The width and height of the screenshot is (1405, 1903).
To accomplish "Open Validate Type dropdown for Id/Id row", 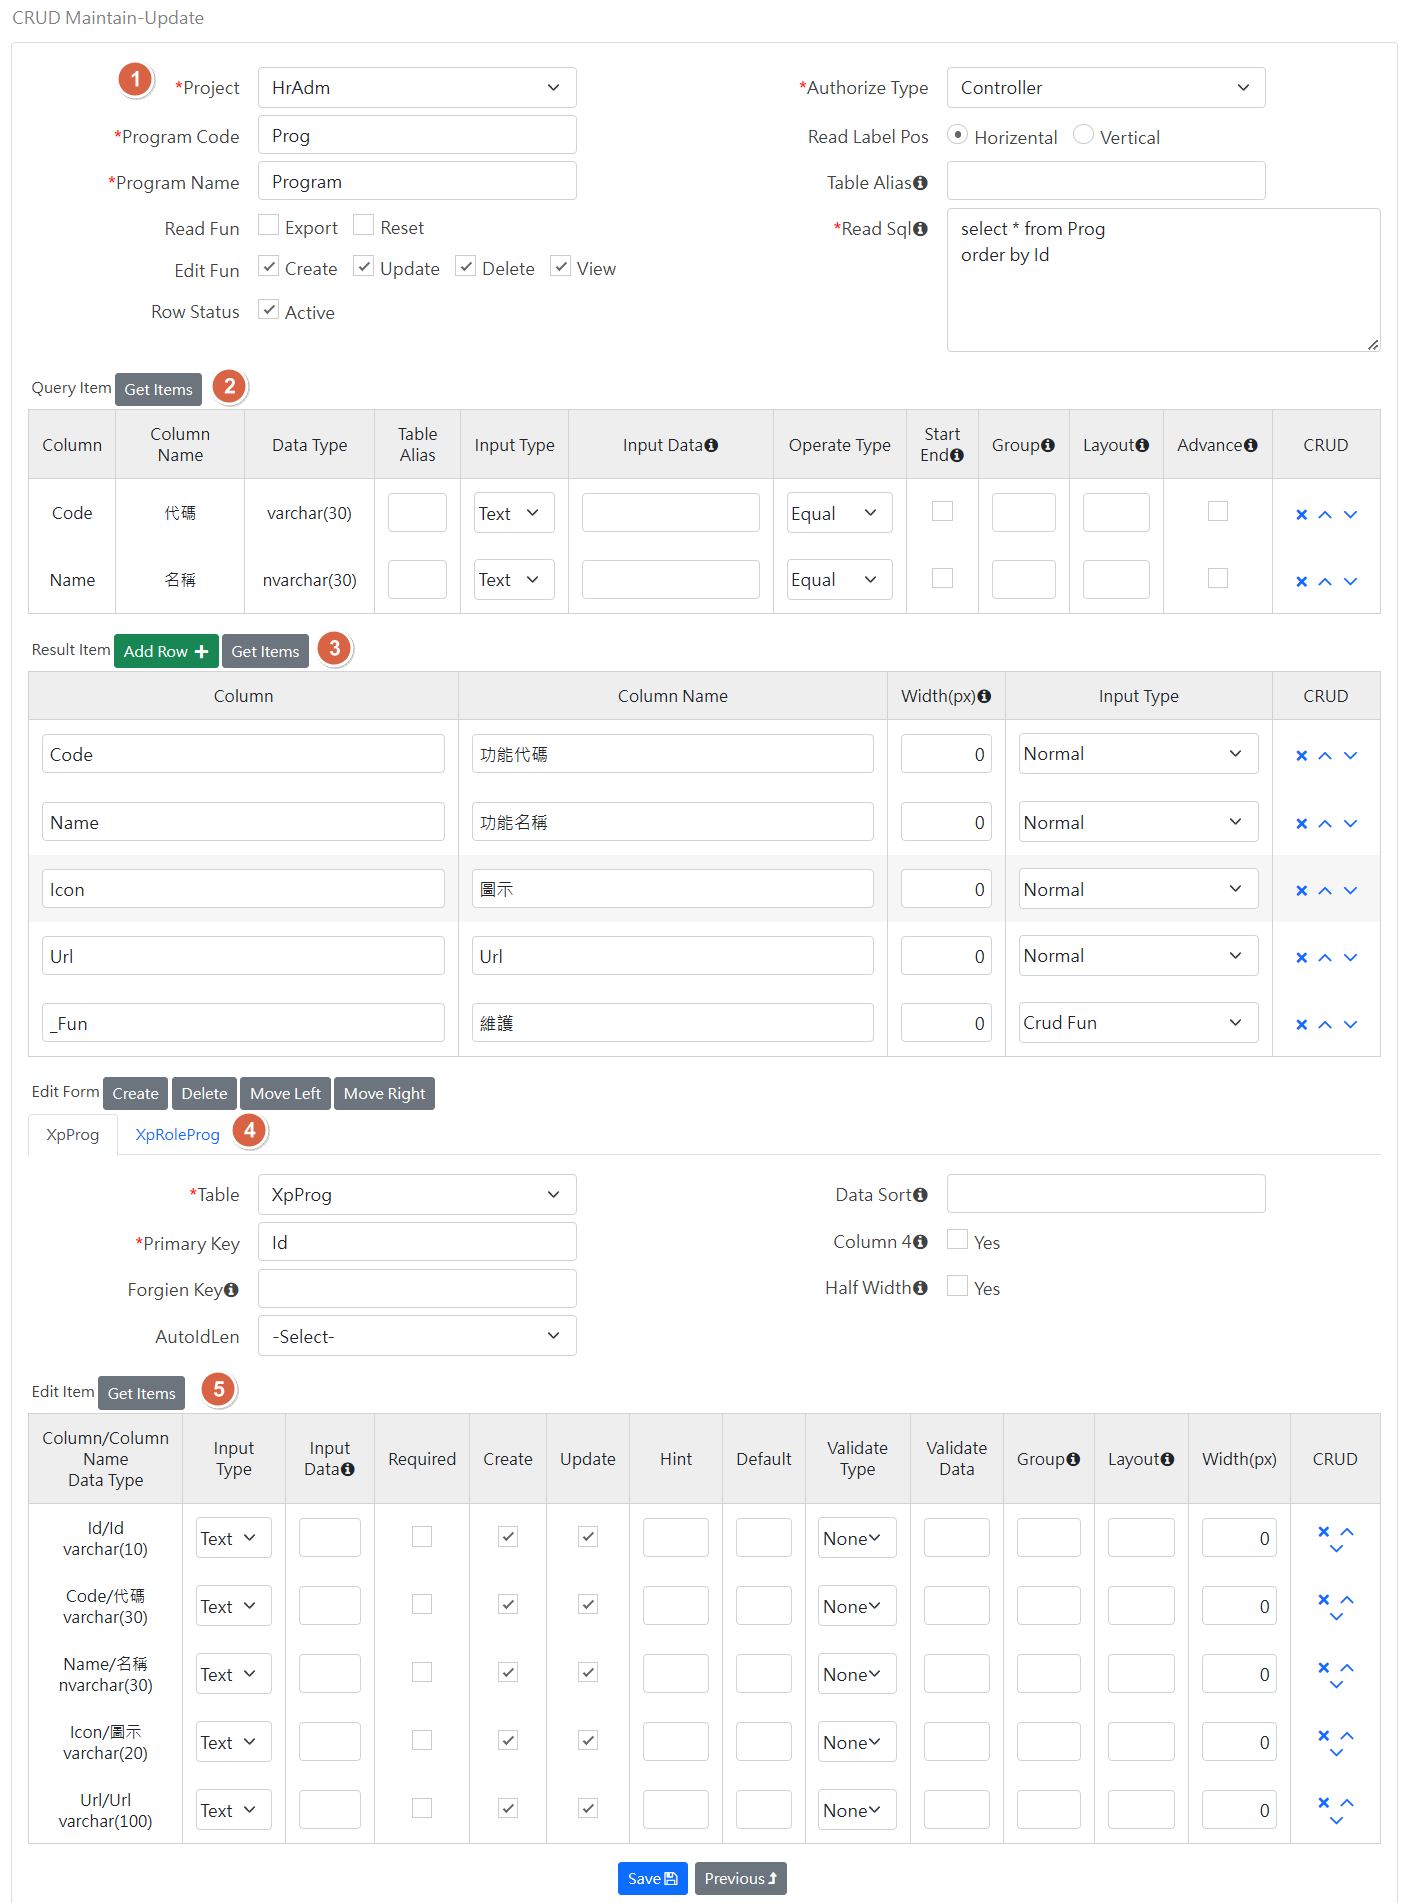I will point(857,1538).
